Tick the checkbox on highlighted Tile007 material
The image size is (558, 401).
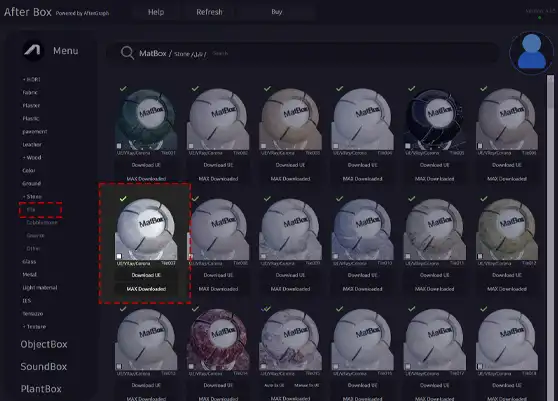pos(119,256)
